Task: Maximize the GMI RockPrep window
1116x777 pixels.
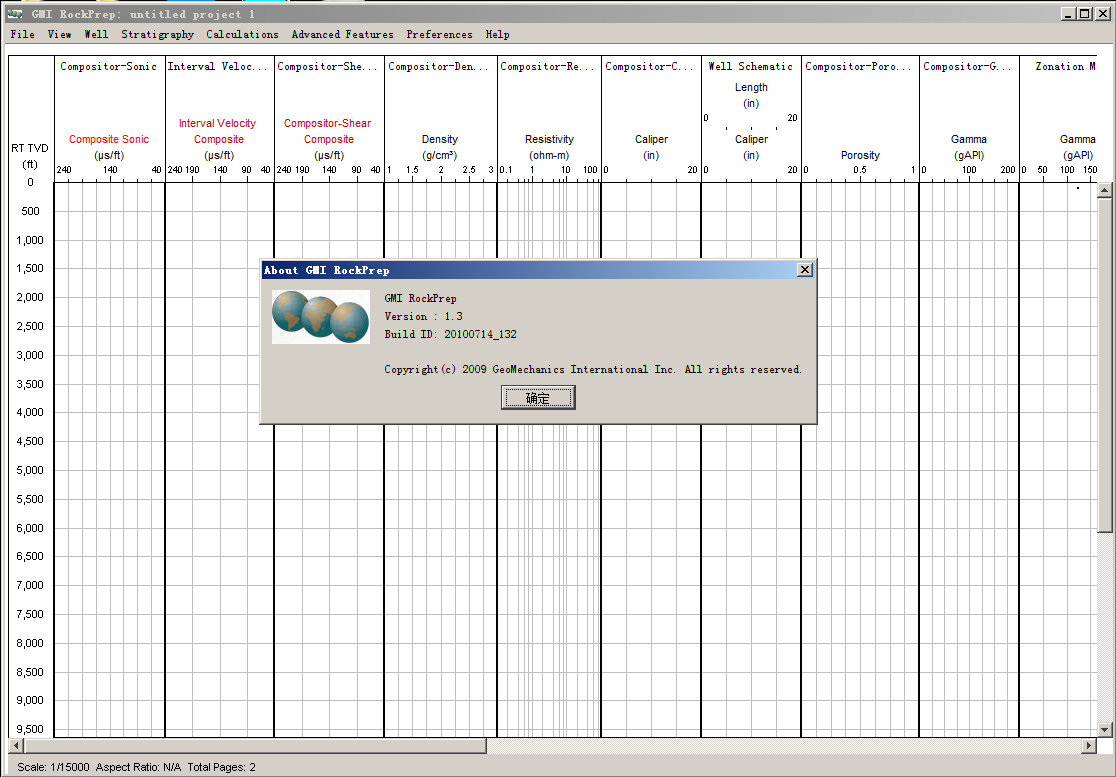Action: coord(1084,14)
